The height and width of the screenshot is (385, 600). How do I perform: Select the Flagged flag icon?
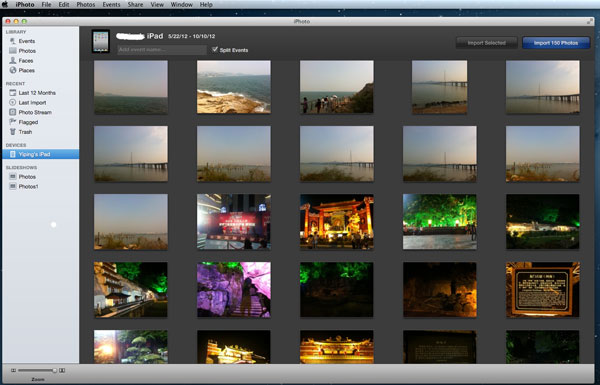(x=13, y=122)
